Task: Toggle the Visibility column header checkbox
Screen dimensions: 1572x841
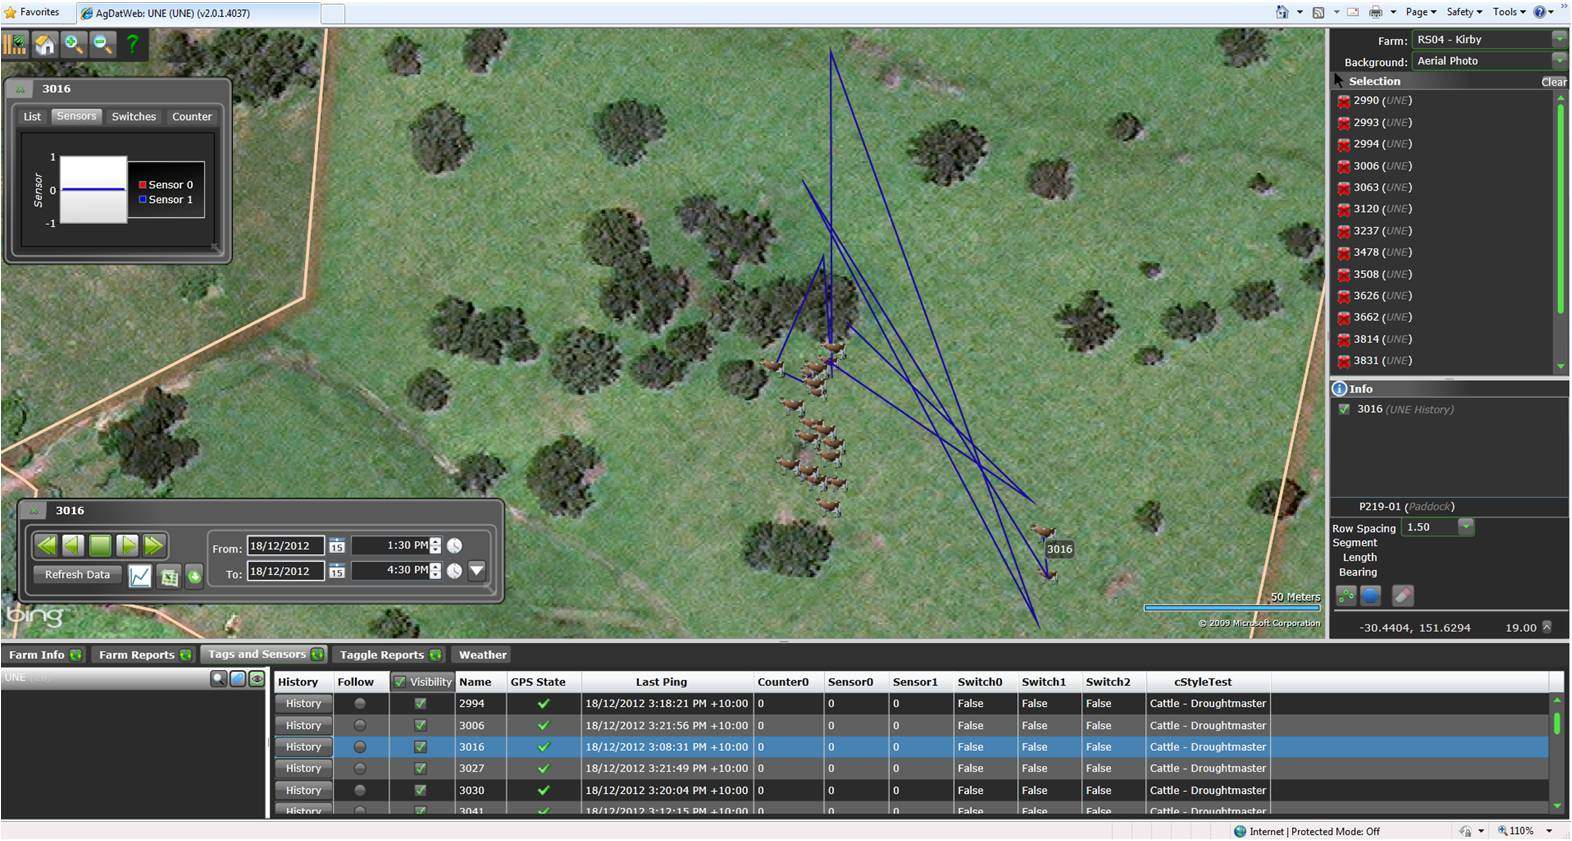Action: pyautogui.click(x=400, y=682)
